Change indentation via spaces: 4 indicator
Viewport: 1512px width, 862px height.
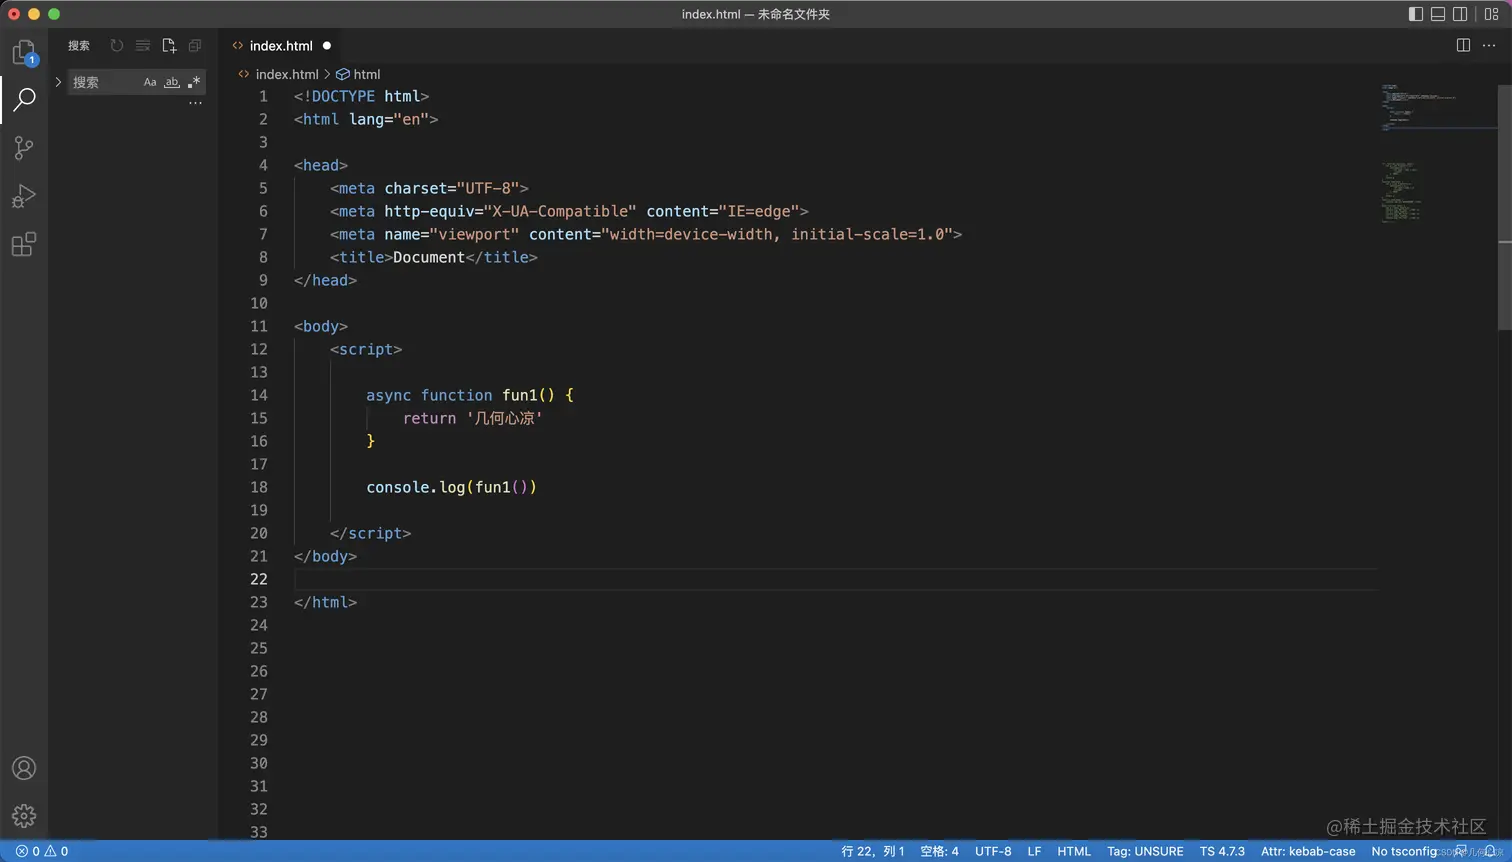click(939, 851)
